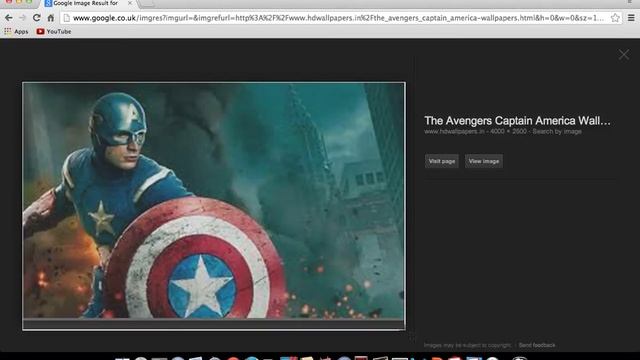Viewport: 640px width, 360px height.
Task: Open the Apps bookmarks shortcut
Action: 16,31
